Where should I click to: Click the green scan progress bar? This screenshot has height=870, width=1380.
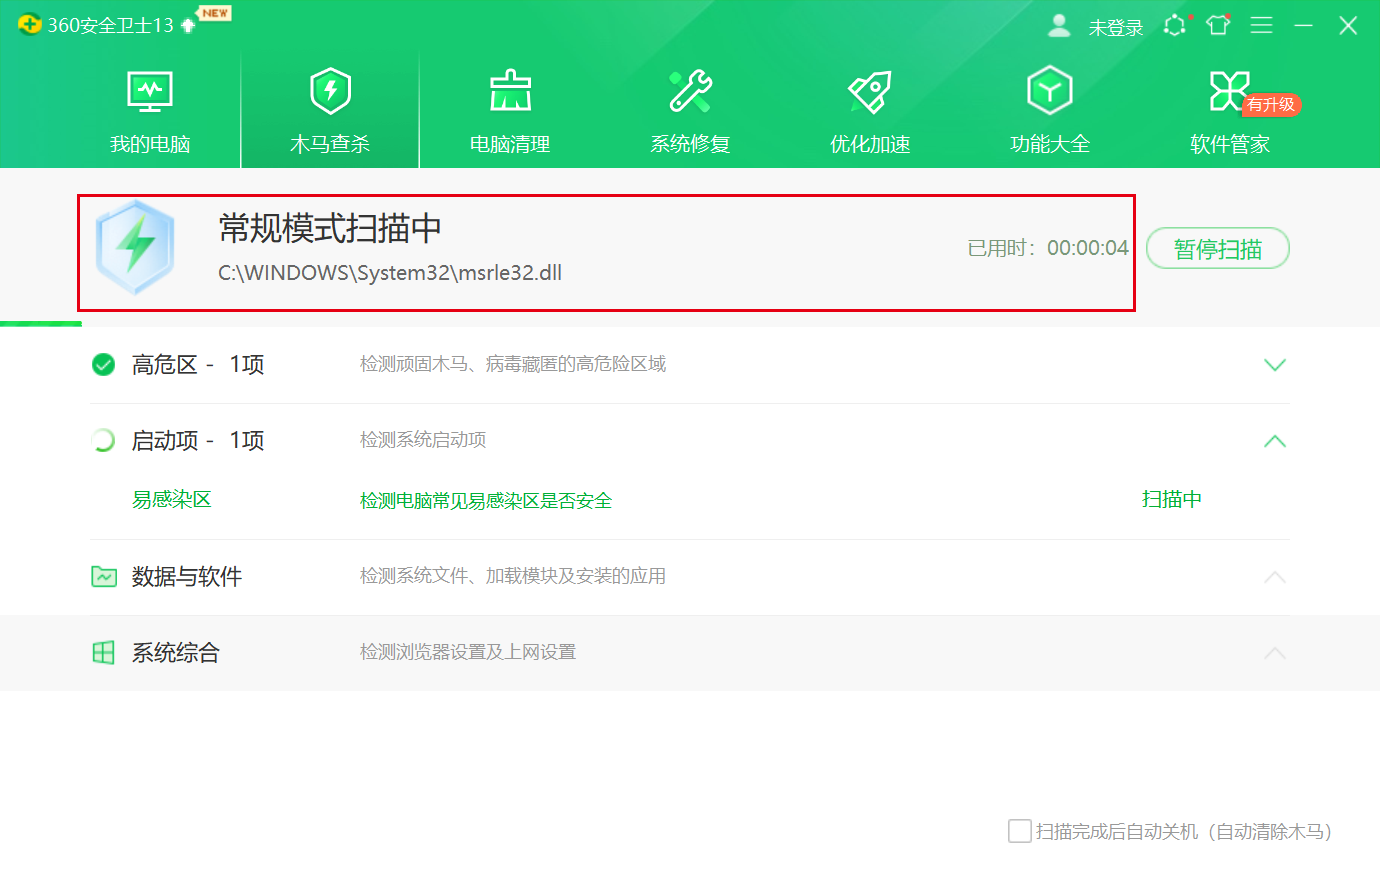click(41, 324)
